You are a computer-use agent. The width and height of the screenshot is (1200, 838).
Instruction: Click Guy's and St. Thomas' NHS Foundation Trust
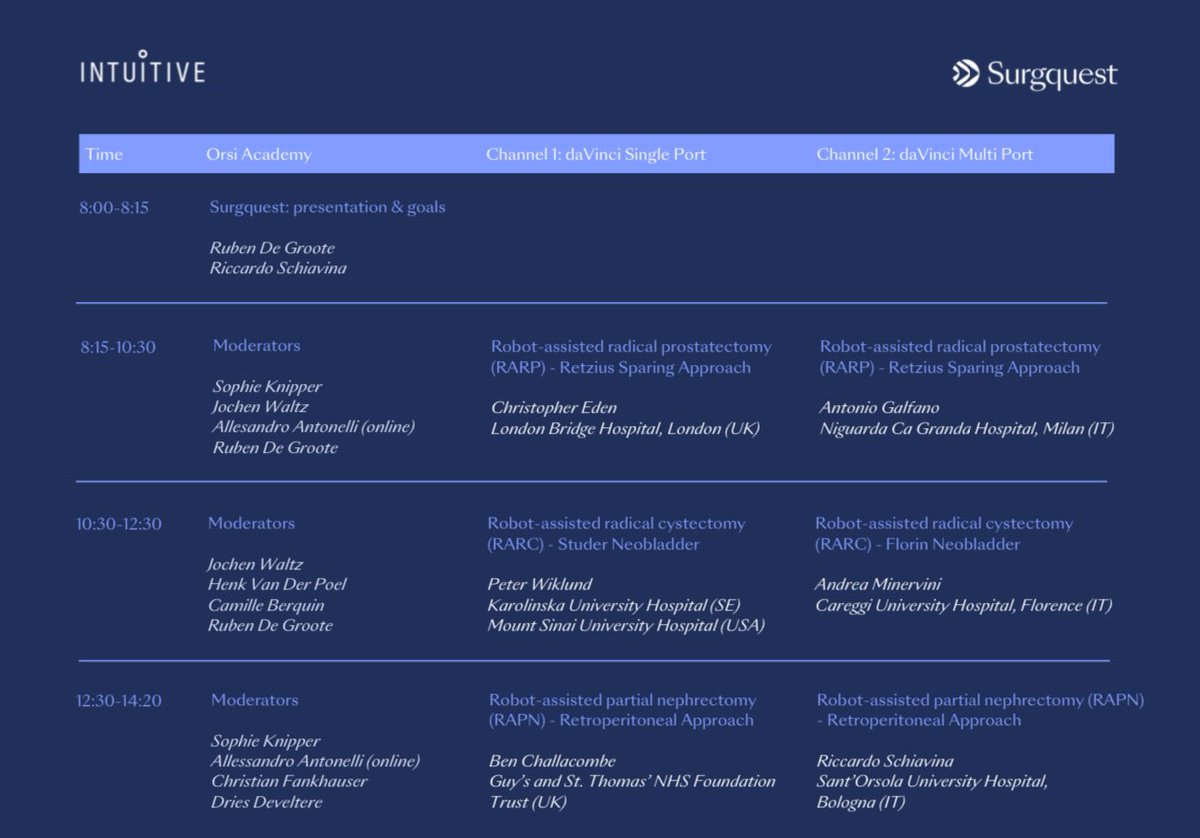632,791
